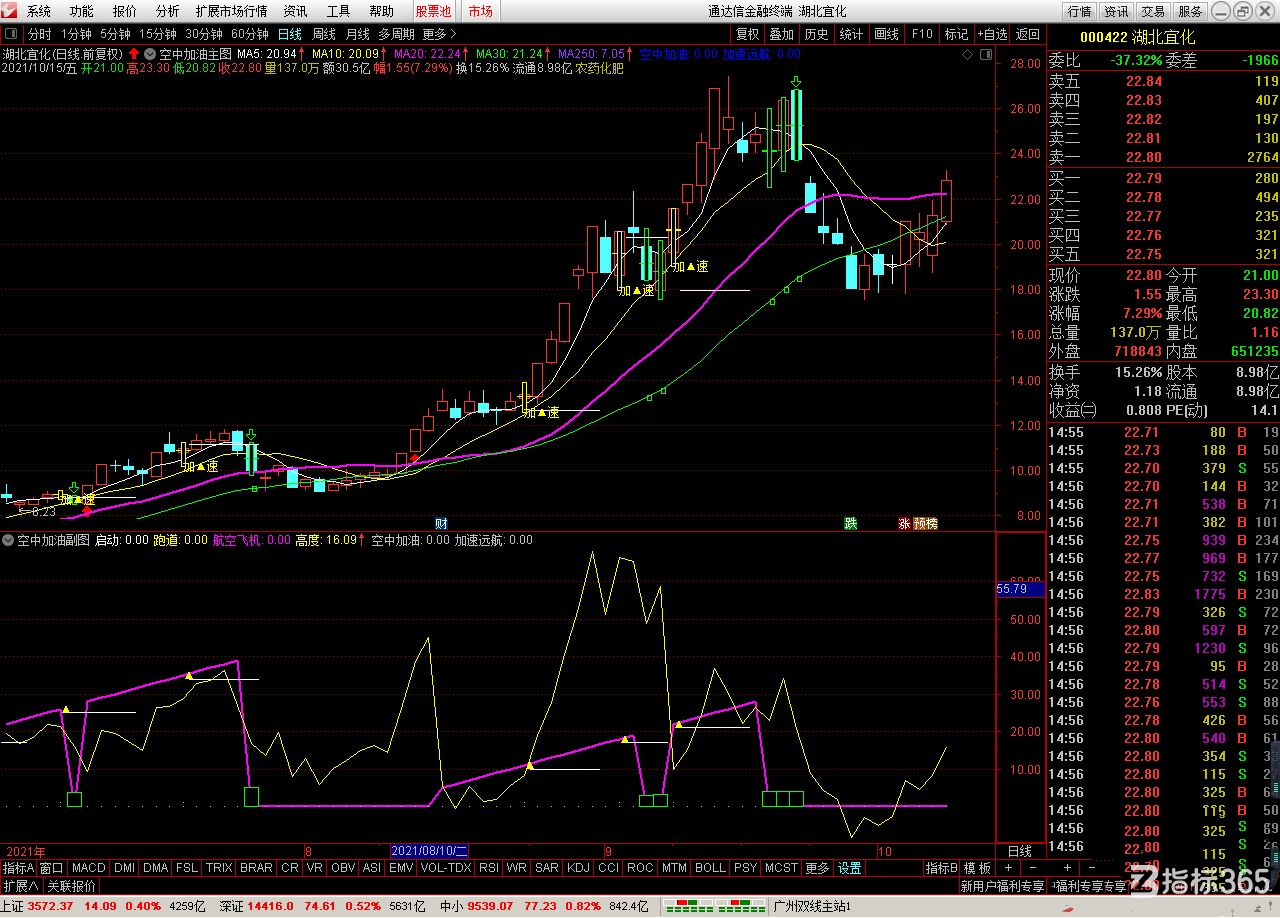This screenshot has width=1280, height=918.
Task: Select the 60分钟 period tab
Action: [x=250, y=34]
